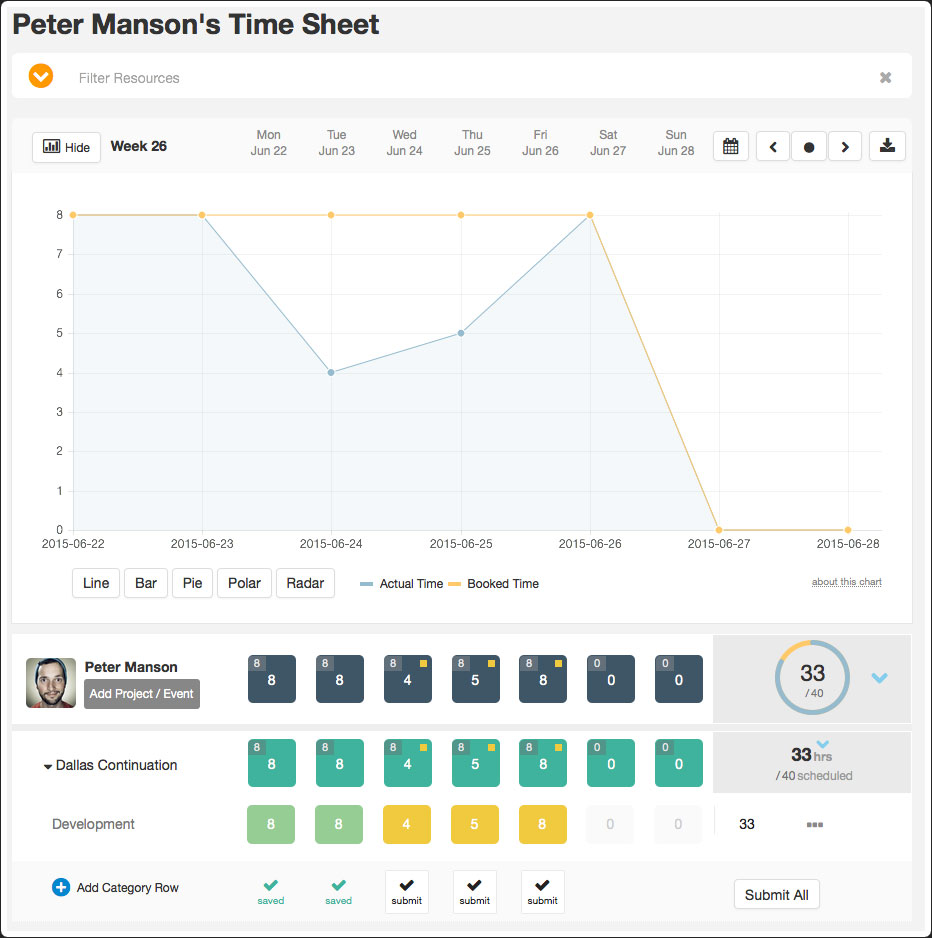Switch chart to Polar type
Viewport: 932px width, 938px height.
pos(244,583)
